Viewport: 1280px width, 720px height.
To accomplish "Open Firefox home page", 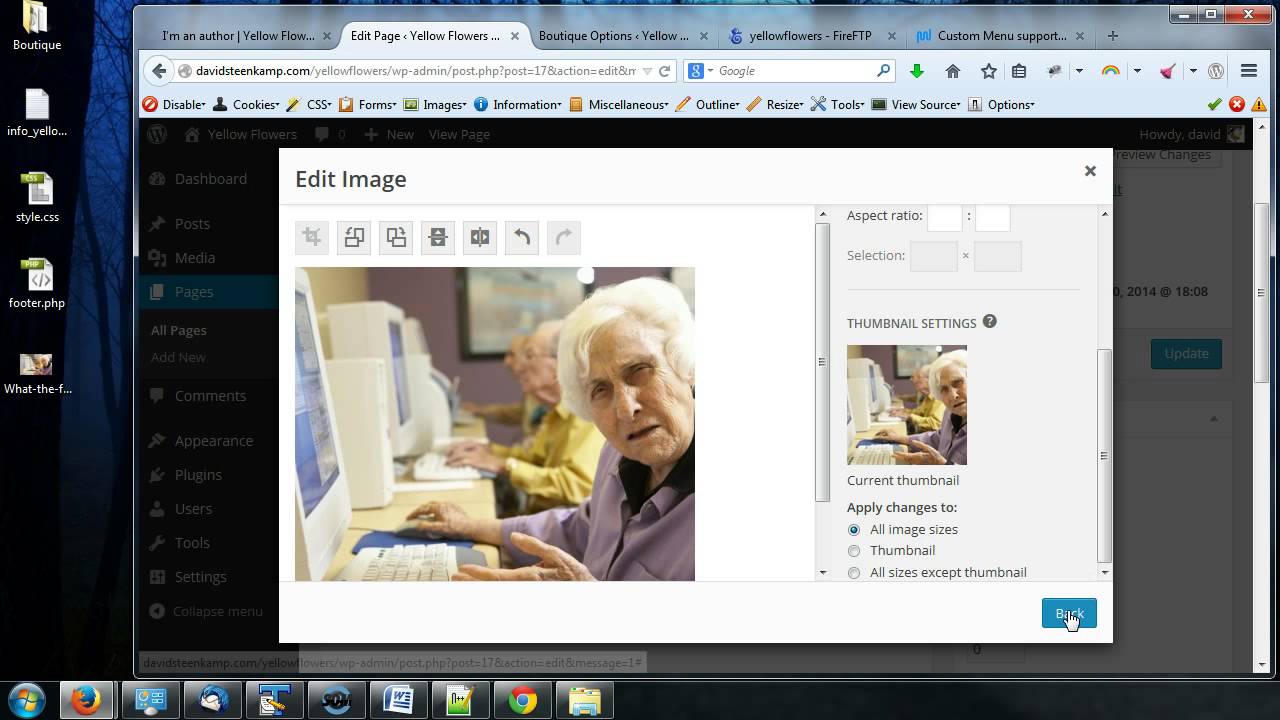I will 953,71.
